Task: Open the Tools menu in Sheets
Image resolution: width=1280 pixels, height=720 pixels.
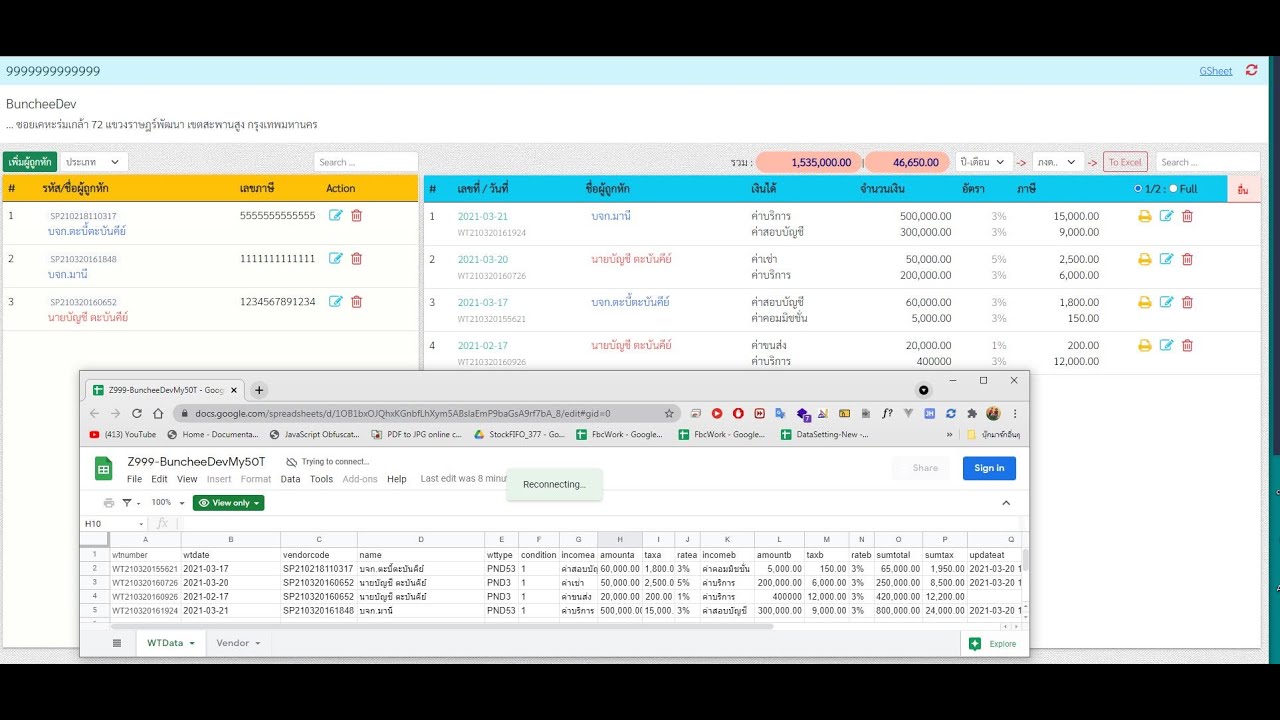Action: [321, 479]
